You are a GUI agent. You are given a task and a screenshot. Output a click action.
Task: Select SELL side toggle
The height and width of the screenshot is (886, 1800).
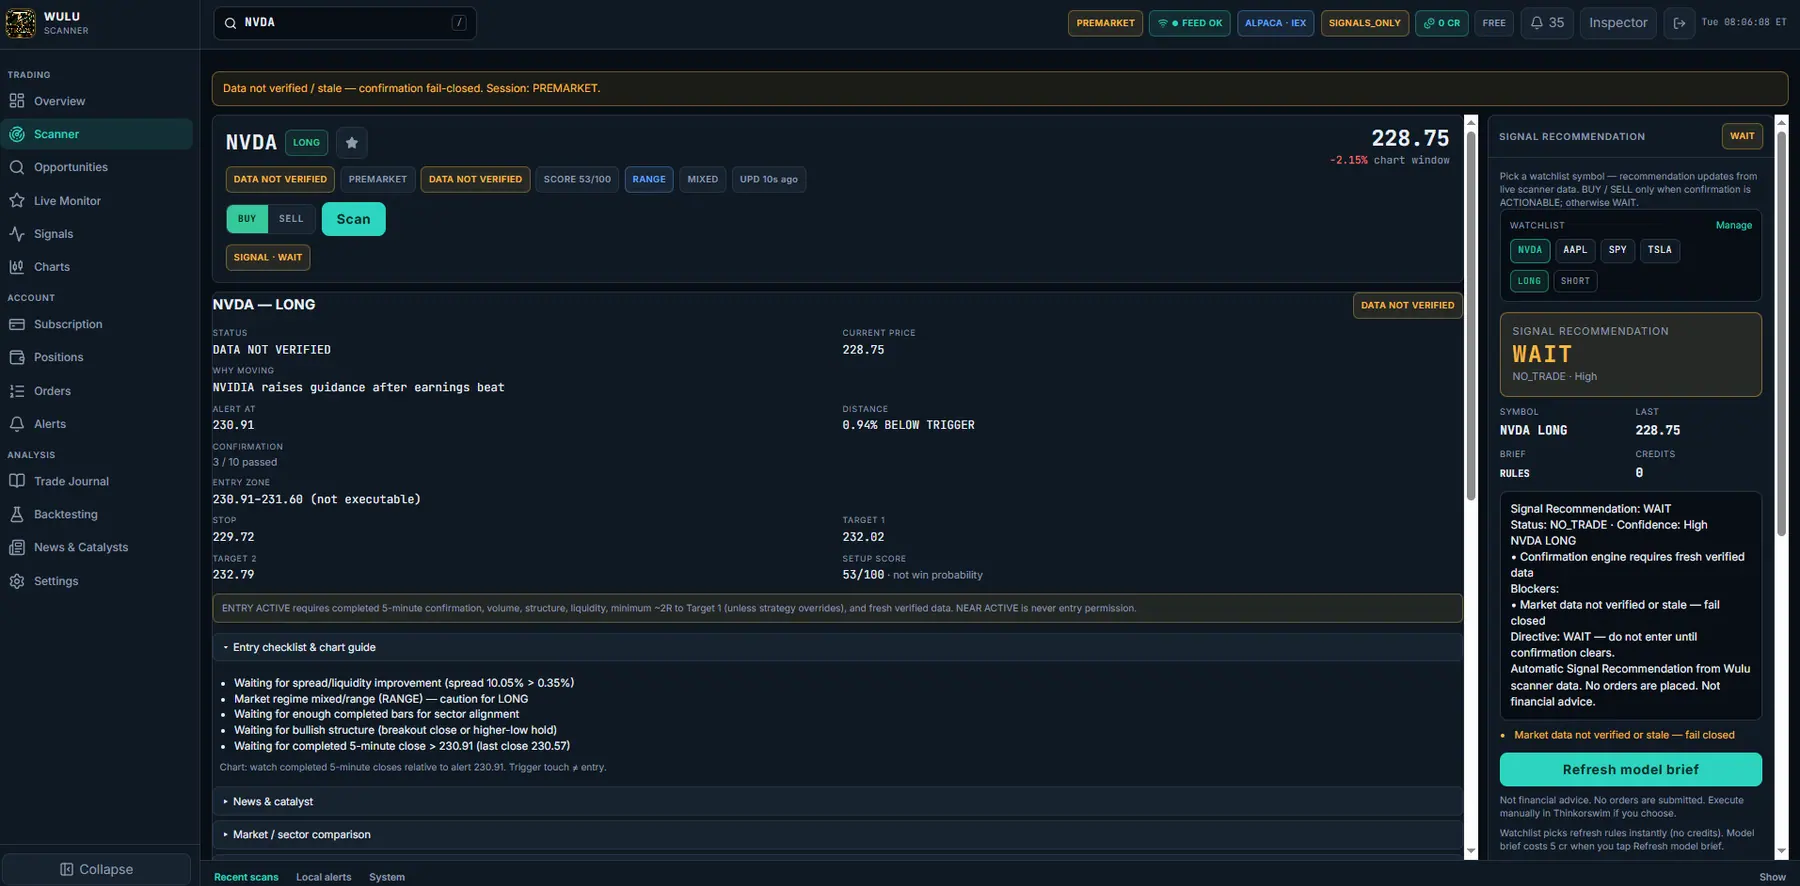291,219
